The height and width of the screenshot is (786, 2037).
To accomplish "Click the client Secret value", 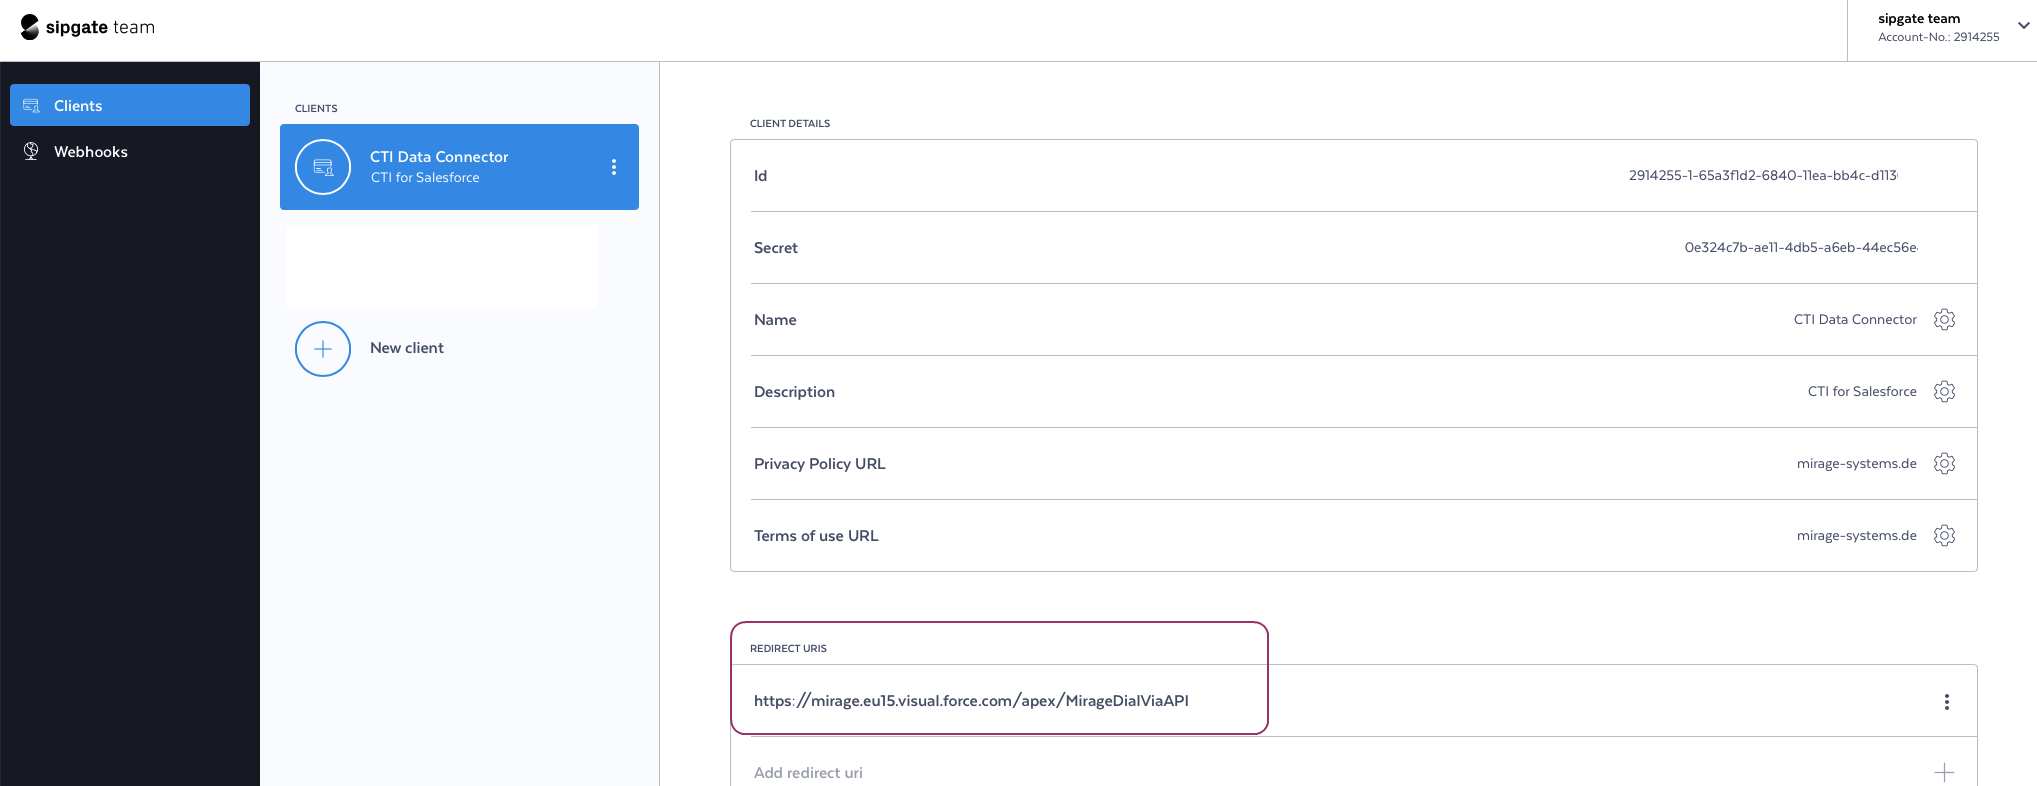I will [x=1801, y=247].
